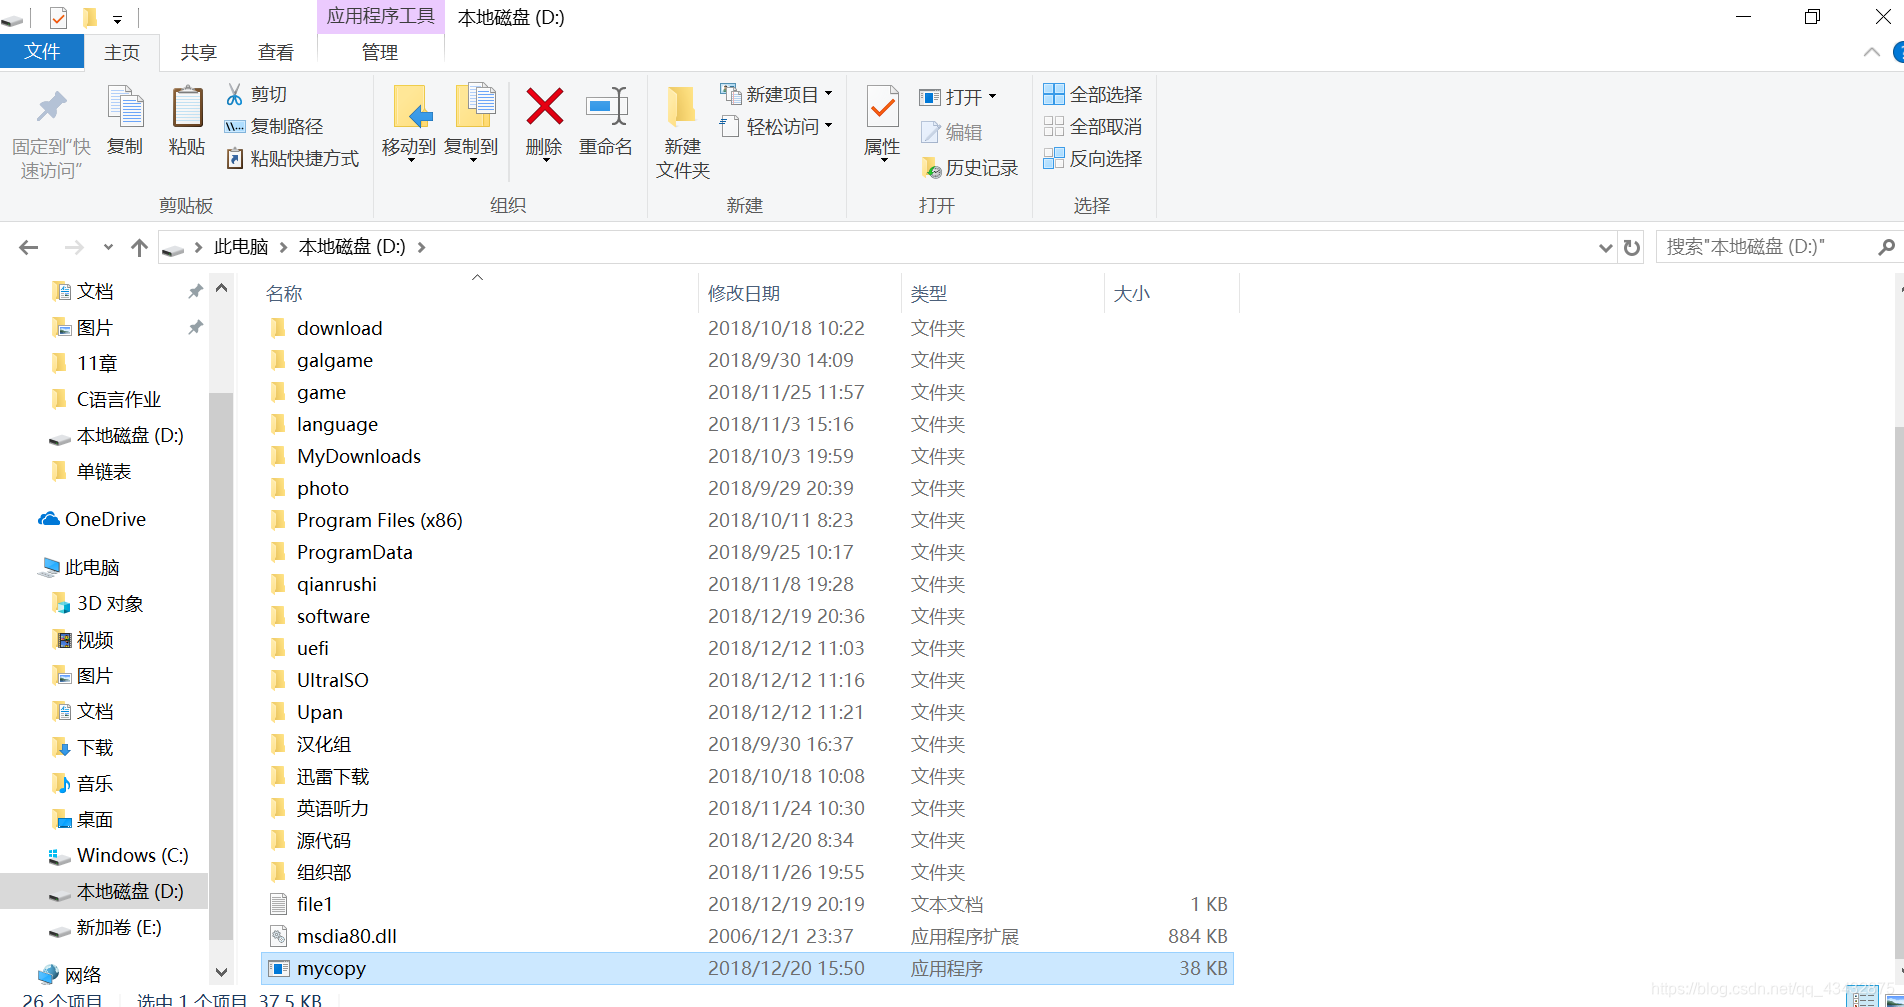Open quick access toolbar customize dropdown
Viewport: 1904px width, 1007px height.
[117, 19]
